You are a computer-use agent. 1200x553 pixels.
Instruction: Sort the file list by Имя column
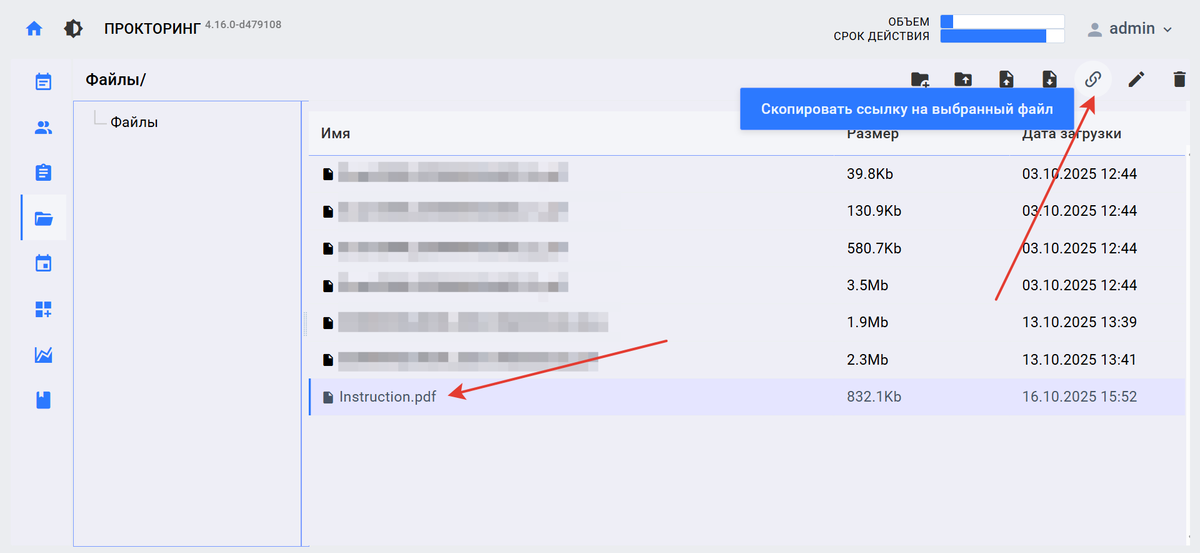[335, 134]
